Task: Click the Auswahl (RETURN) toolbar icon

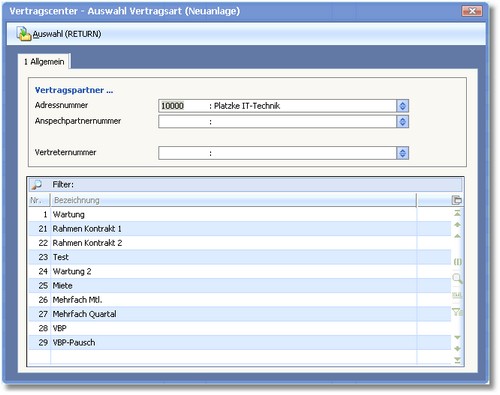Action: pyautogui.click(x=24, y=34)
